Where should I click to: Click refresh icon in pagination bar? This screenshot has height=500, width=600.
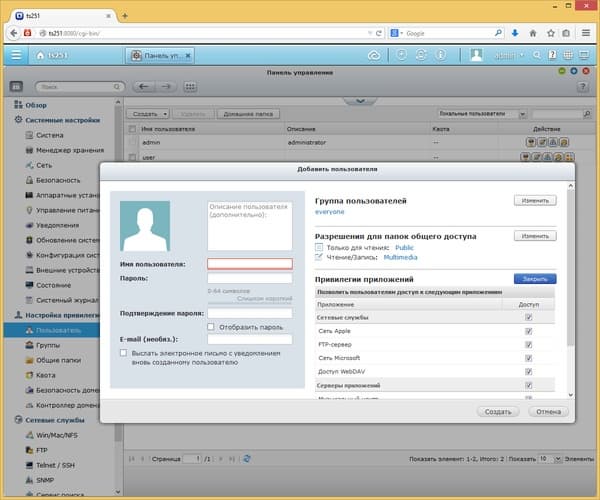[247, 458]
